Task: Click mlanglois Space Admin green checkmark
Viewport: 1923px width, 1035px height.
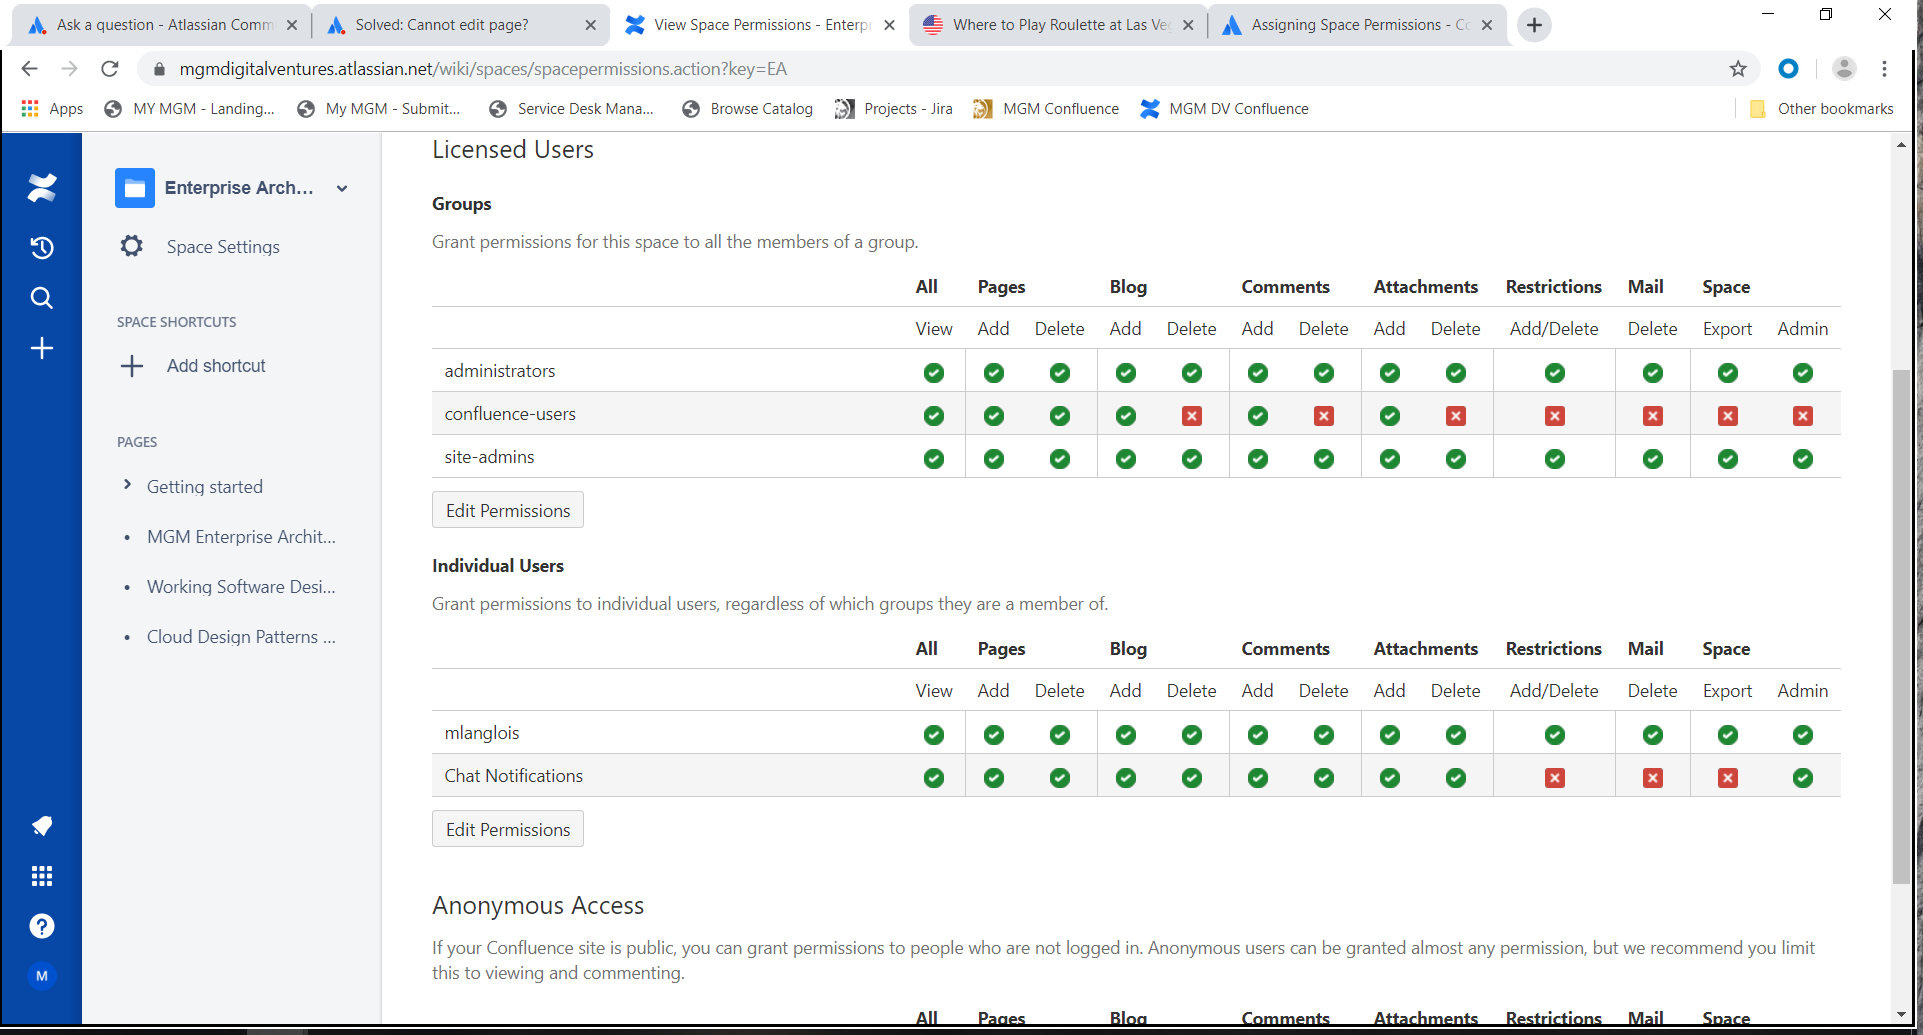Action: tap(1802, 735)
